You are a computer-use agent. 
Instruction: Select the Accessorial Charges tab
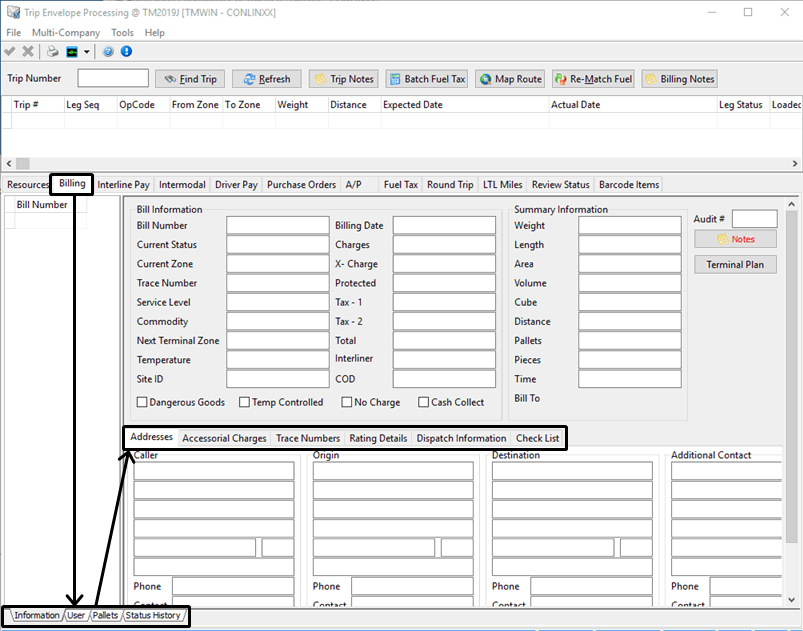[x=224, y=438]
